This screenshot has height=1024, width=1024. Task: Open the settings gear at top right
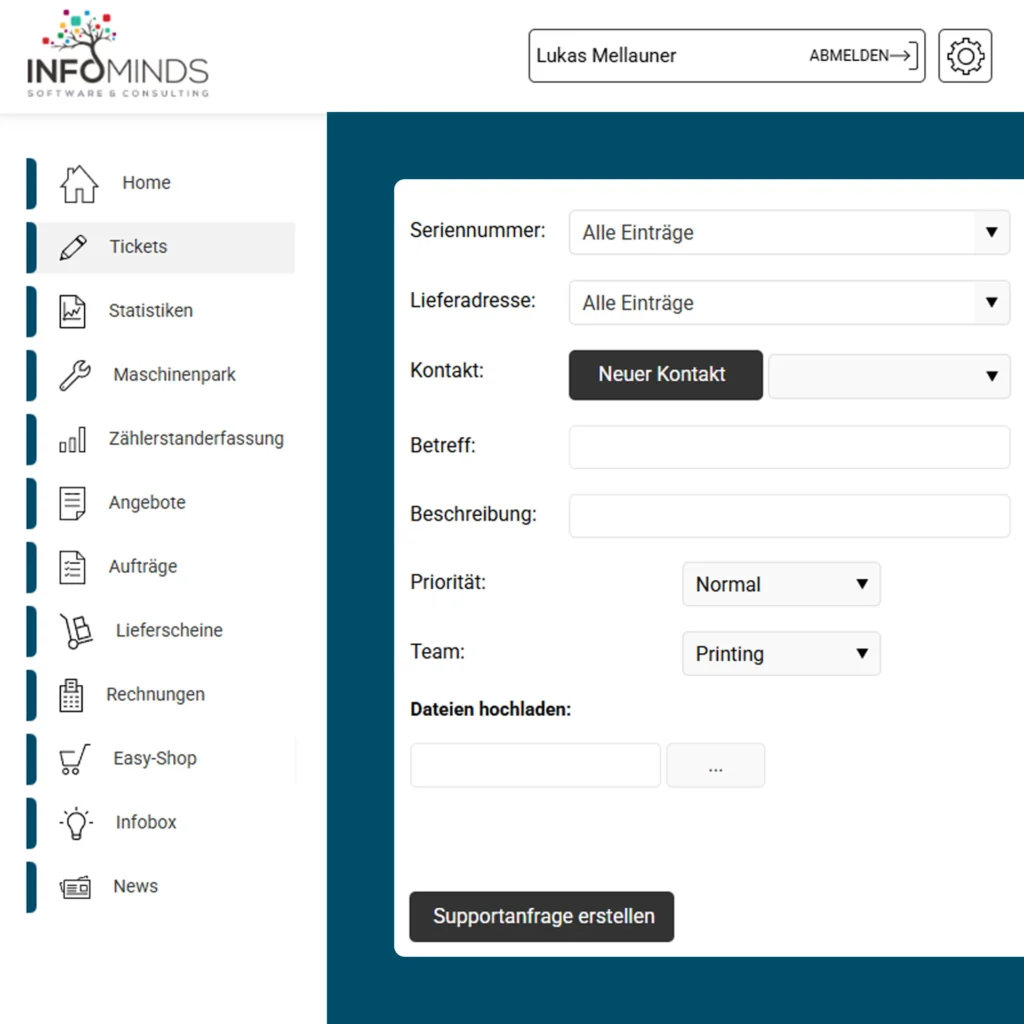tap(964, 56)
